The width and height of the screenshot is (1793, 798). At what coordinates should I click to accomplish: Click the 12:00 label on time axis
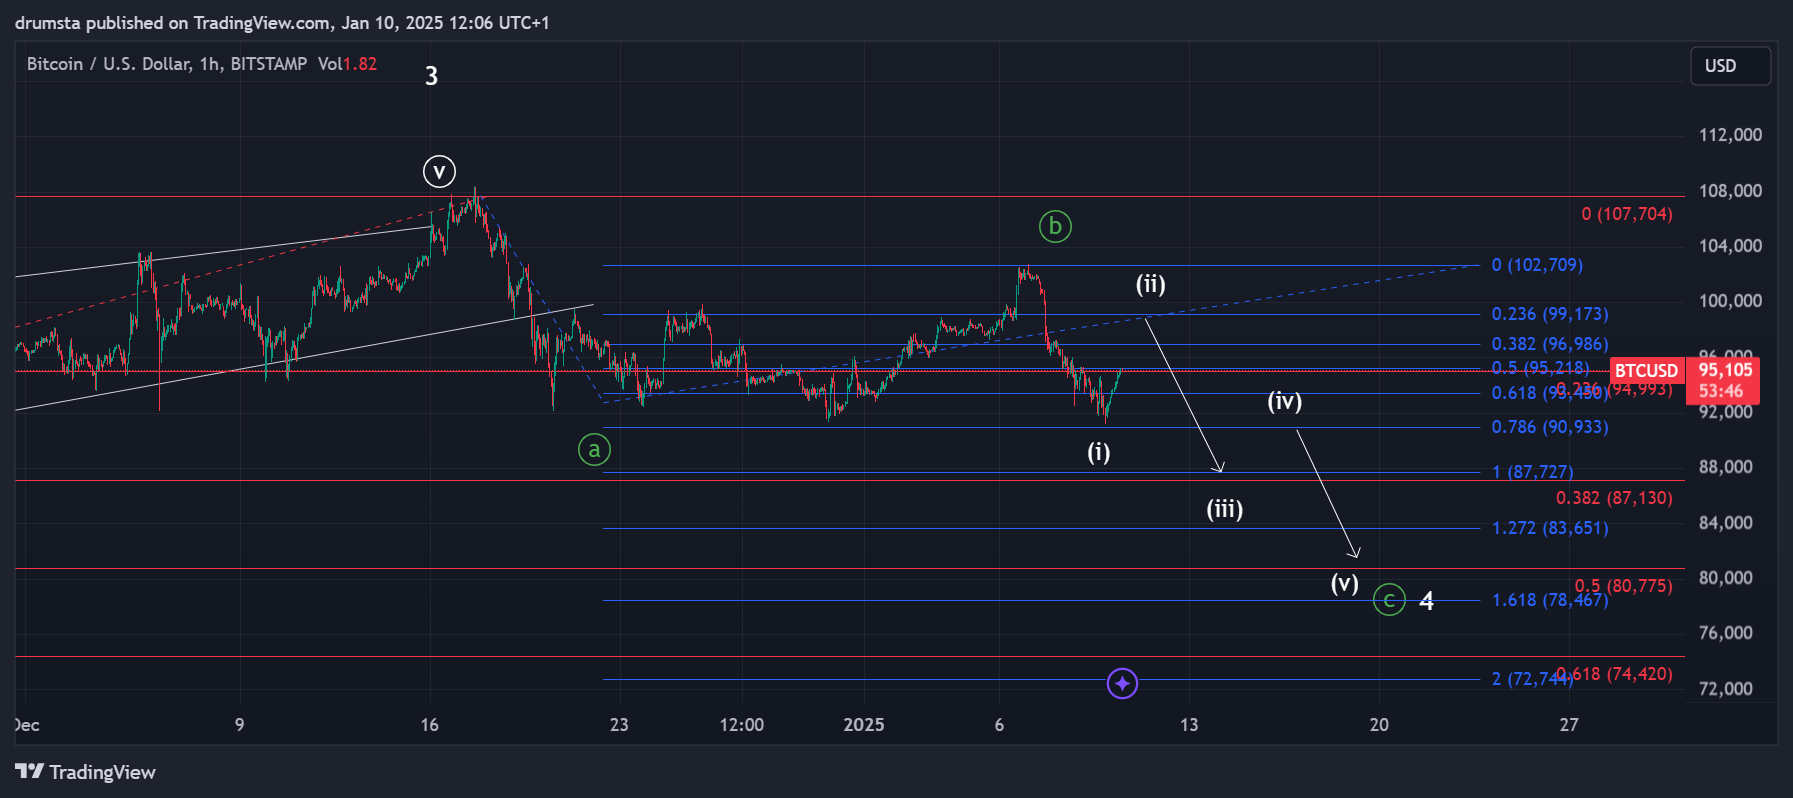[742, 725]
